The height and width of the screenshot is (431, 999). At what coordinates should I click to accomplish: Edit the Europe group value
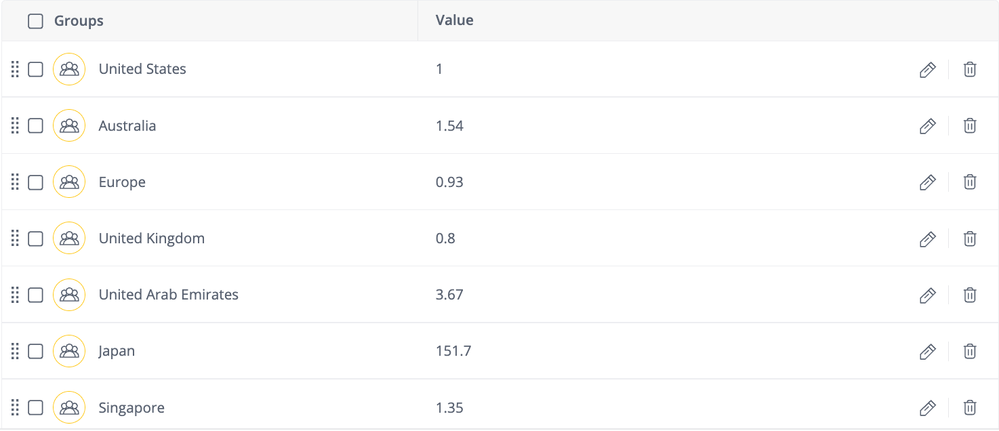927,183
